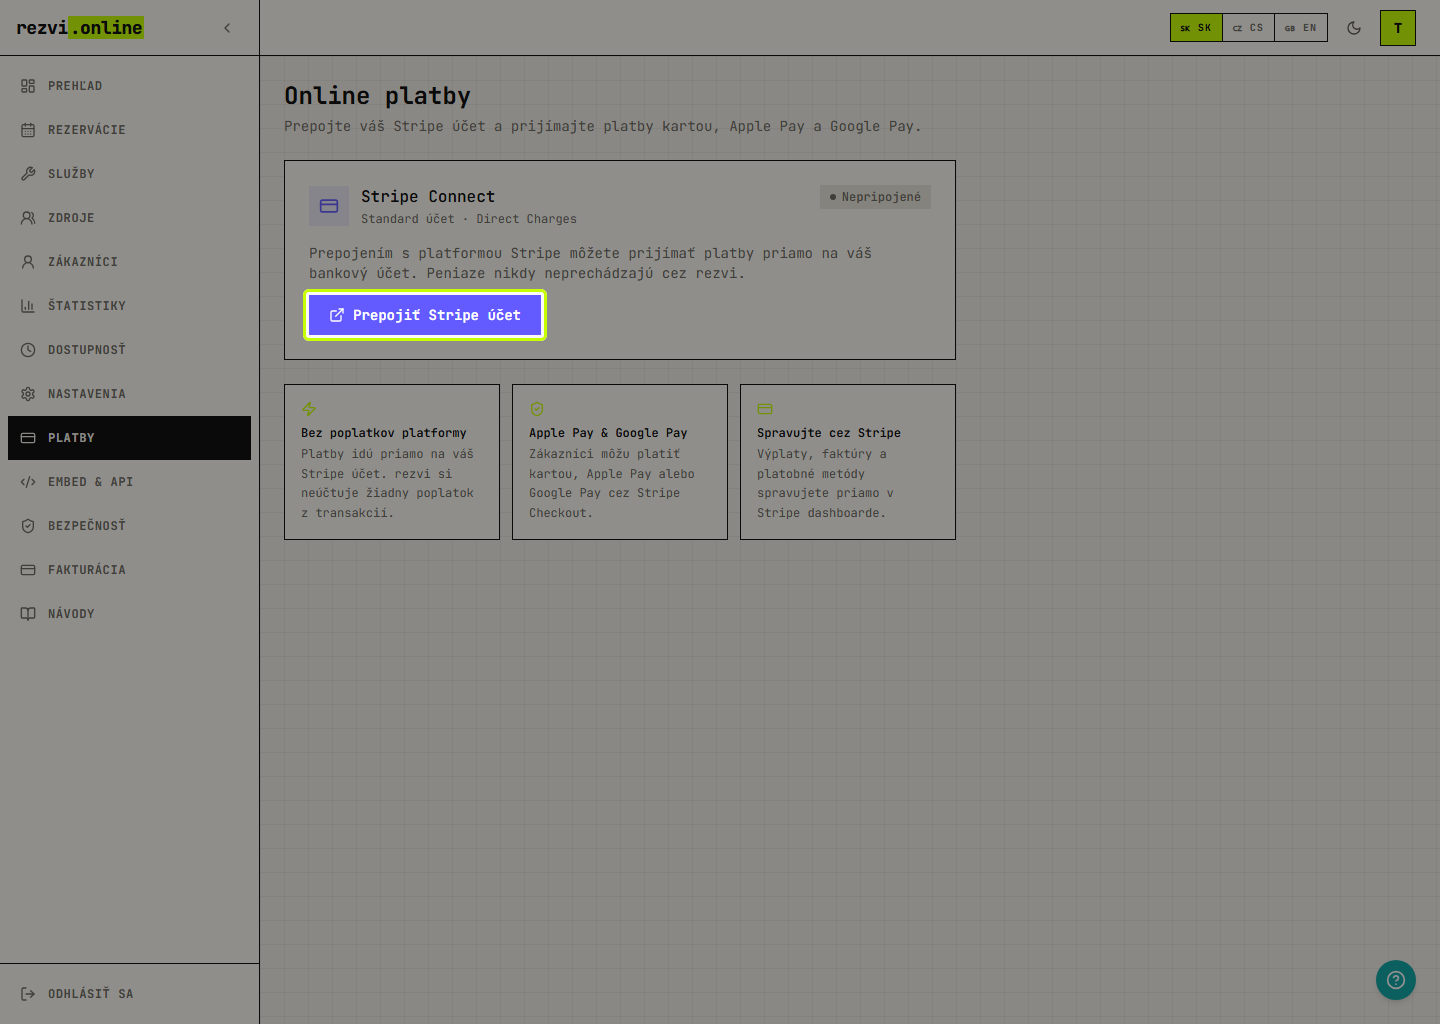The width and height of the screenshot is (1440, 1024).
Task: Click the Nepripojené status badge
Action: [x=875, y=197]
